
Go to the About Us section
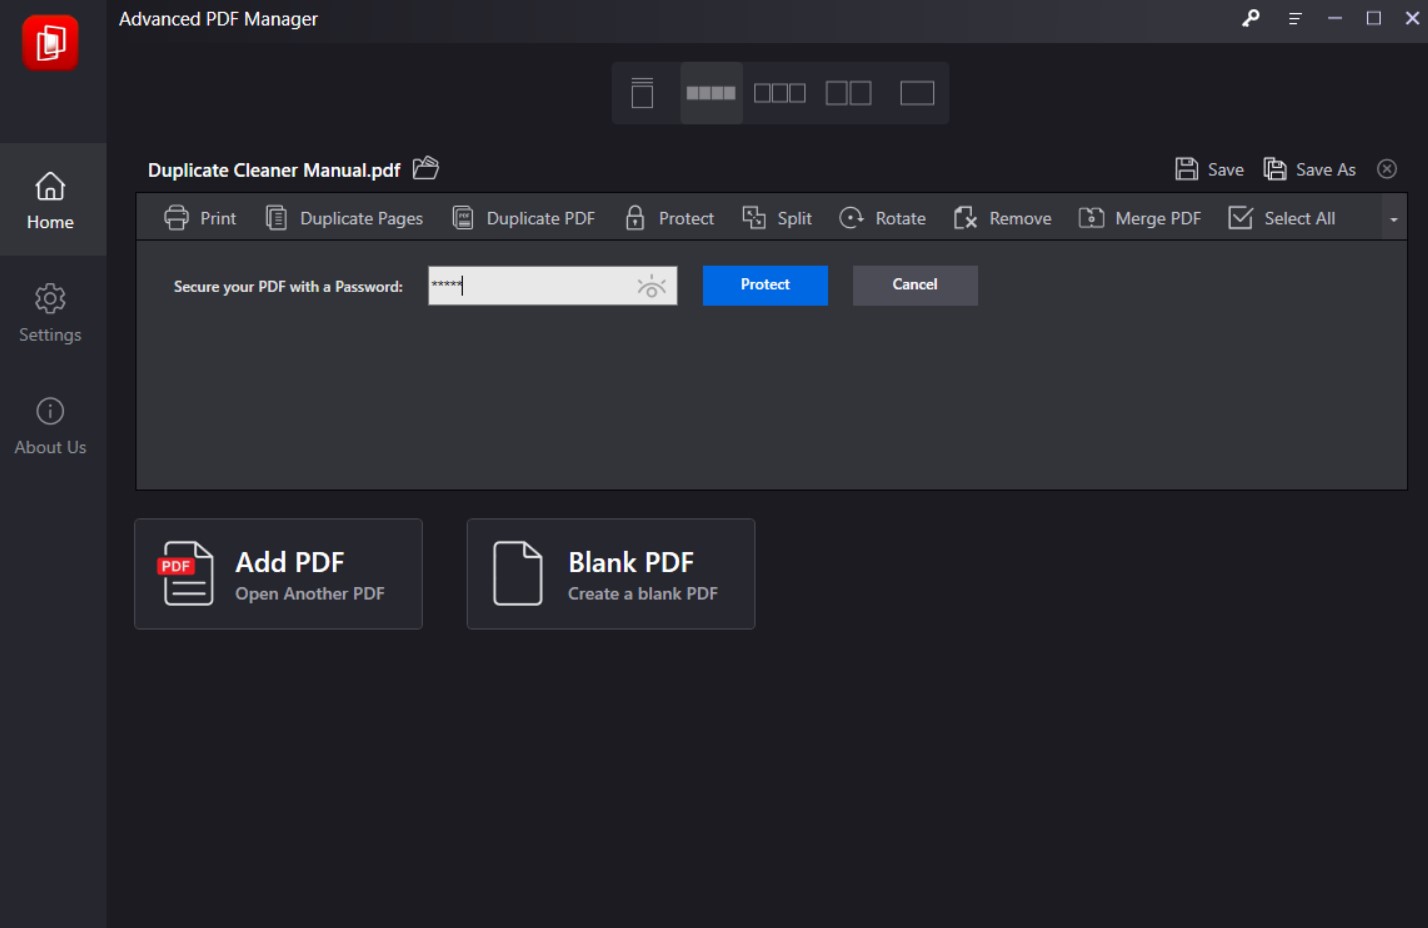[x=50, y=425]
